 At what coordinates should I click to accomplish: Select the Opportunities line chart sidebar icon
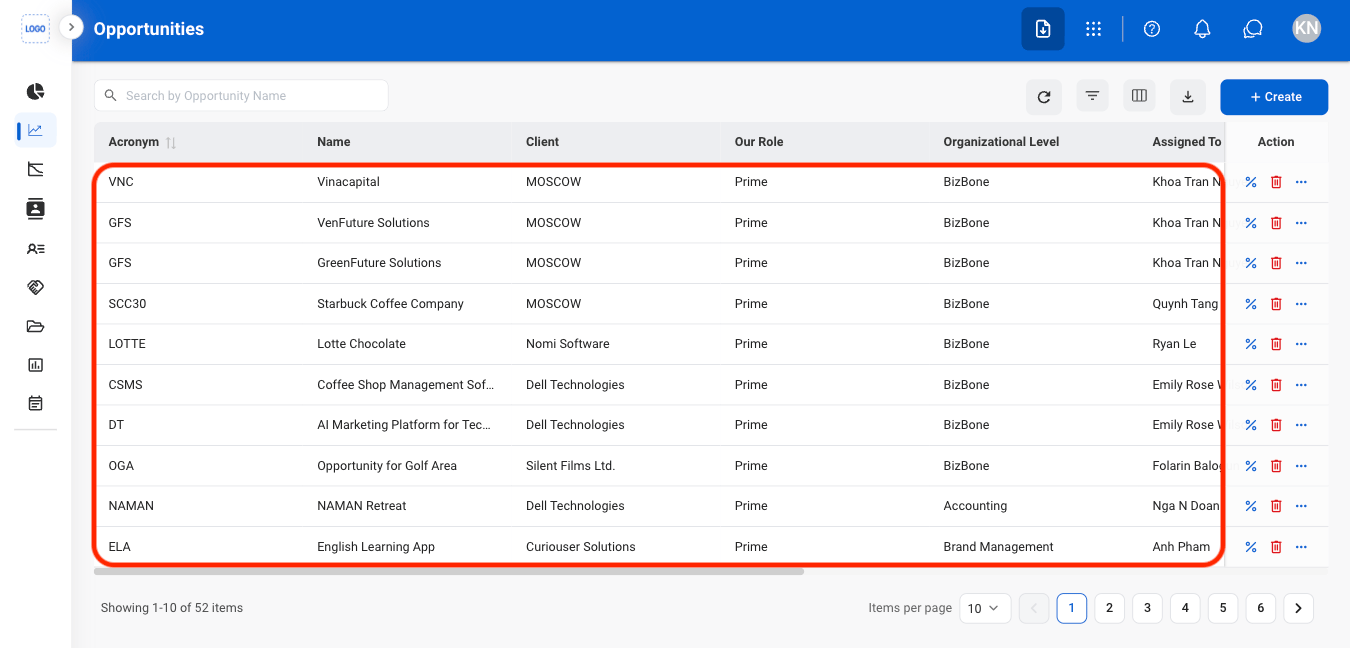click(x=36, y=130)
